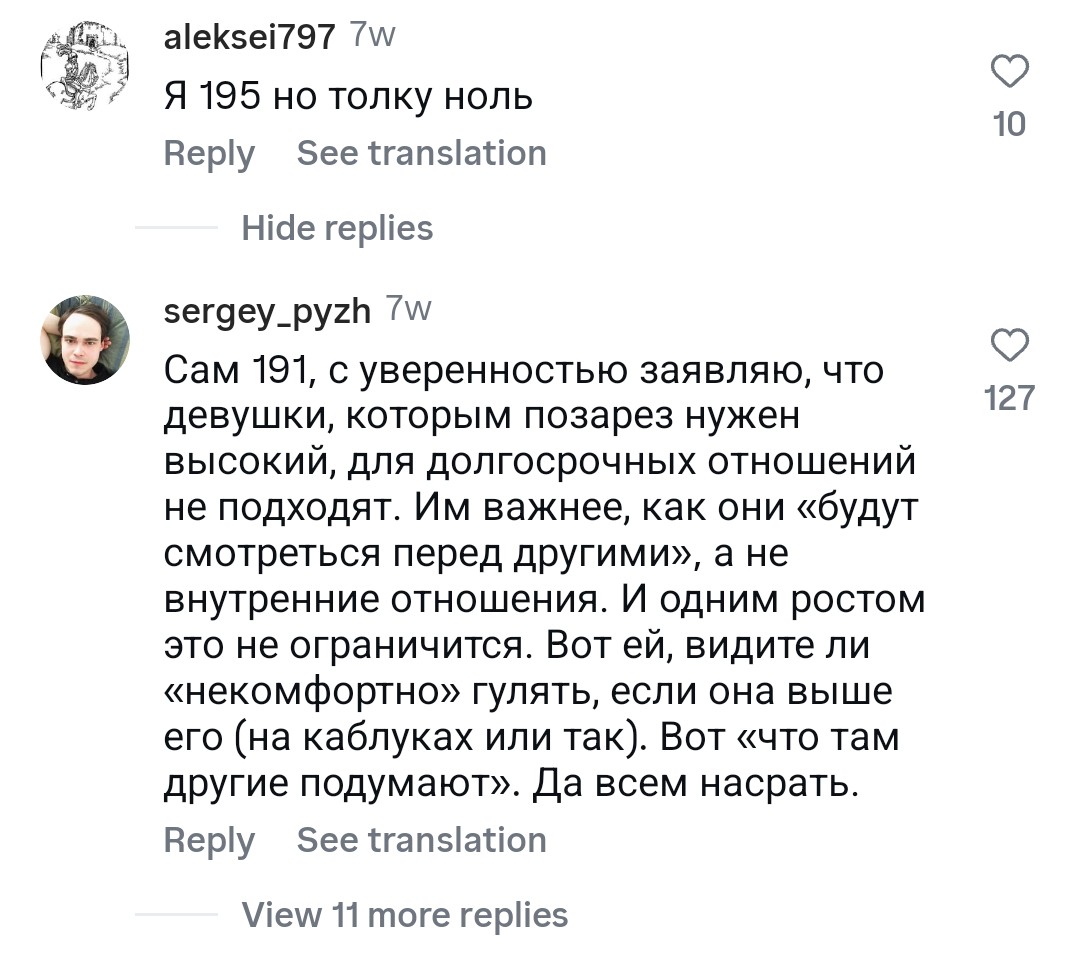Expand View 11 more replies
The image size is (1080, 962).
point(404,915)
